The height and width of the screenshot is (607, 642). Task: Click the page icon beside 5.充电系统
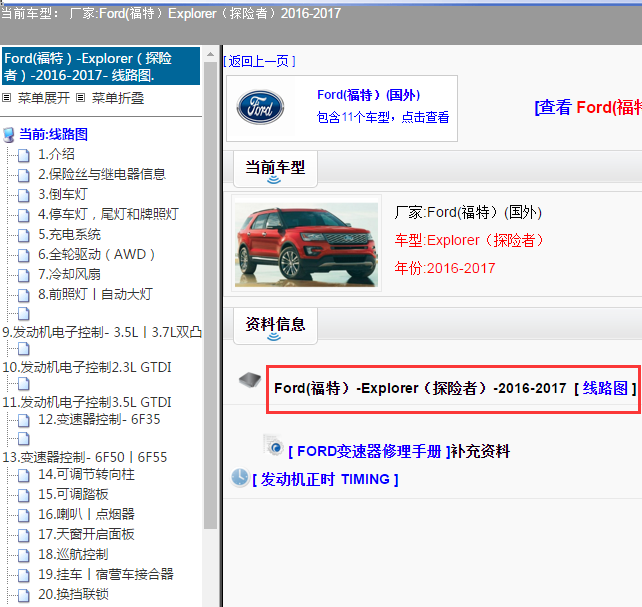pyautogui.click(x=24, y=235)
